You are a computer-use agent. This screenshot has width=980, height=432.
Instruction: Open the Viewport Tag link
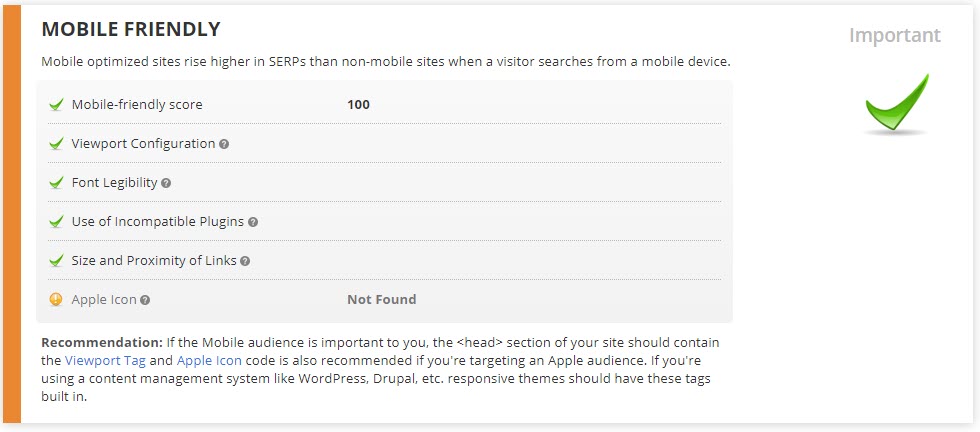[x=105, y=360]
